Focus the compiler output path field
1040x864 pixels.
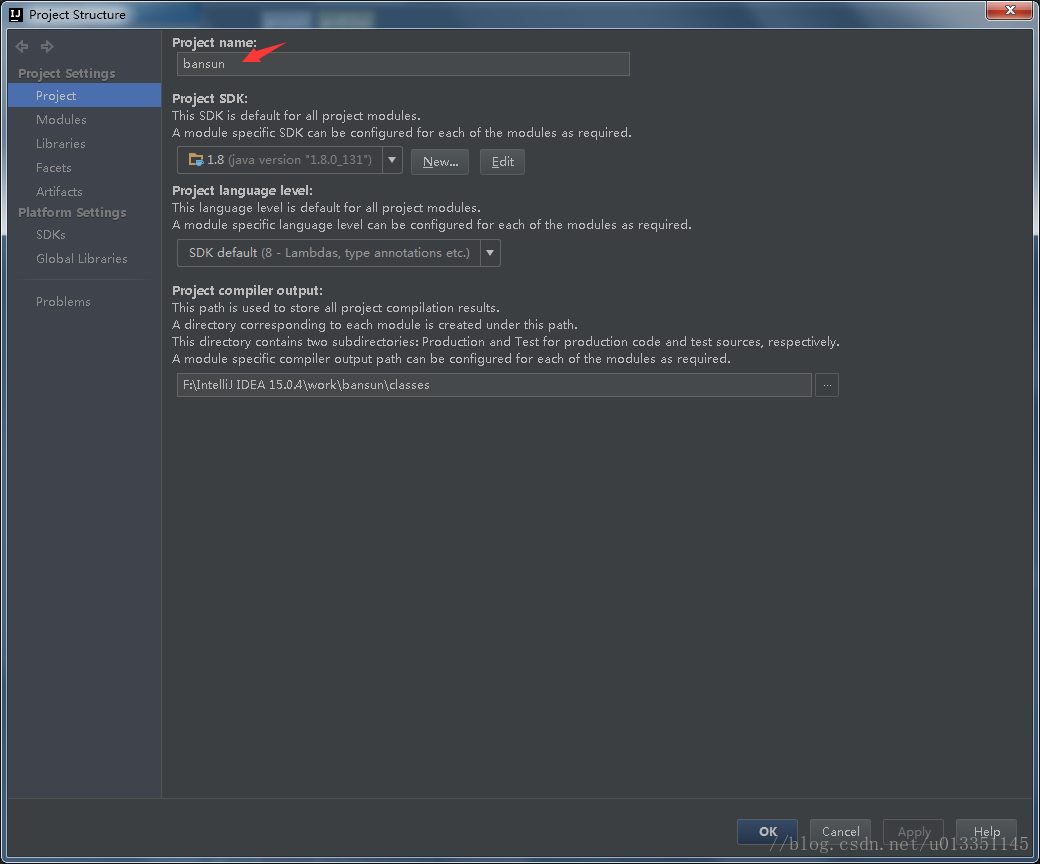coord(494,385)
